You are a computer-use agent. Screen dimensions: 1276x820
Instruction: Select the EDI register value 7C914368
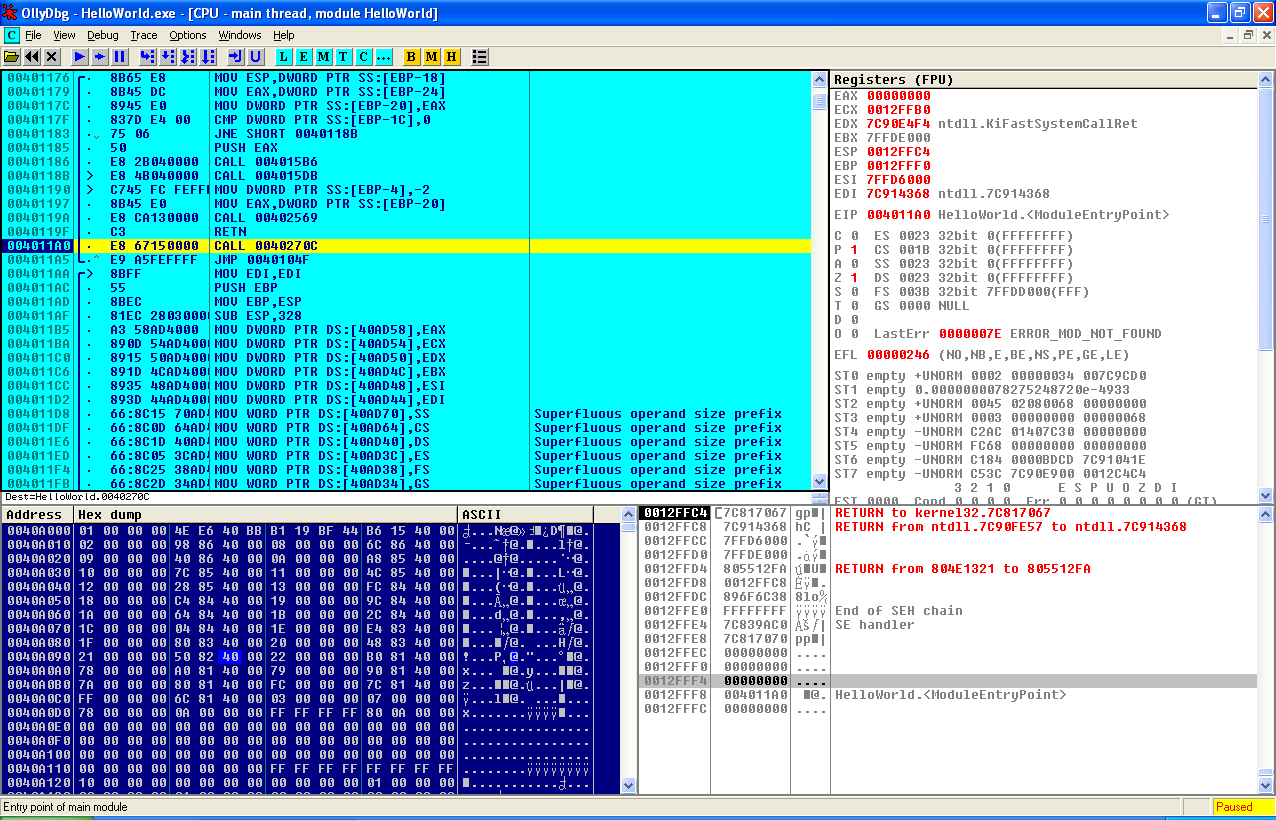pyautogui.click(x=898, y=194)
